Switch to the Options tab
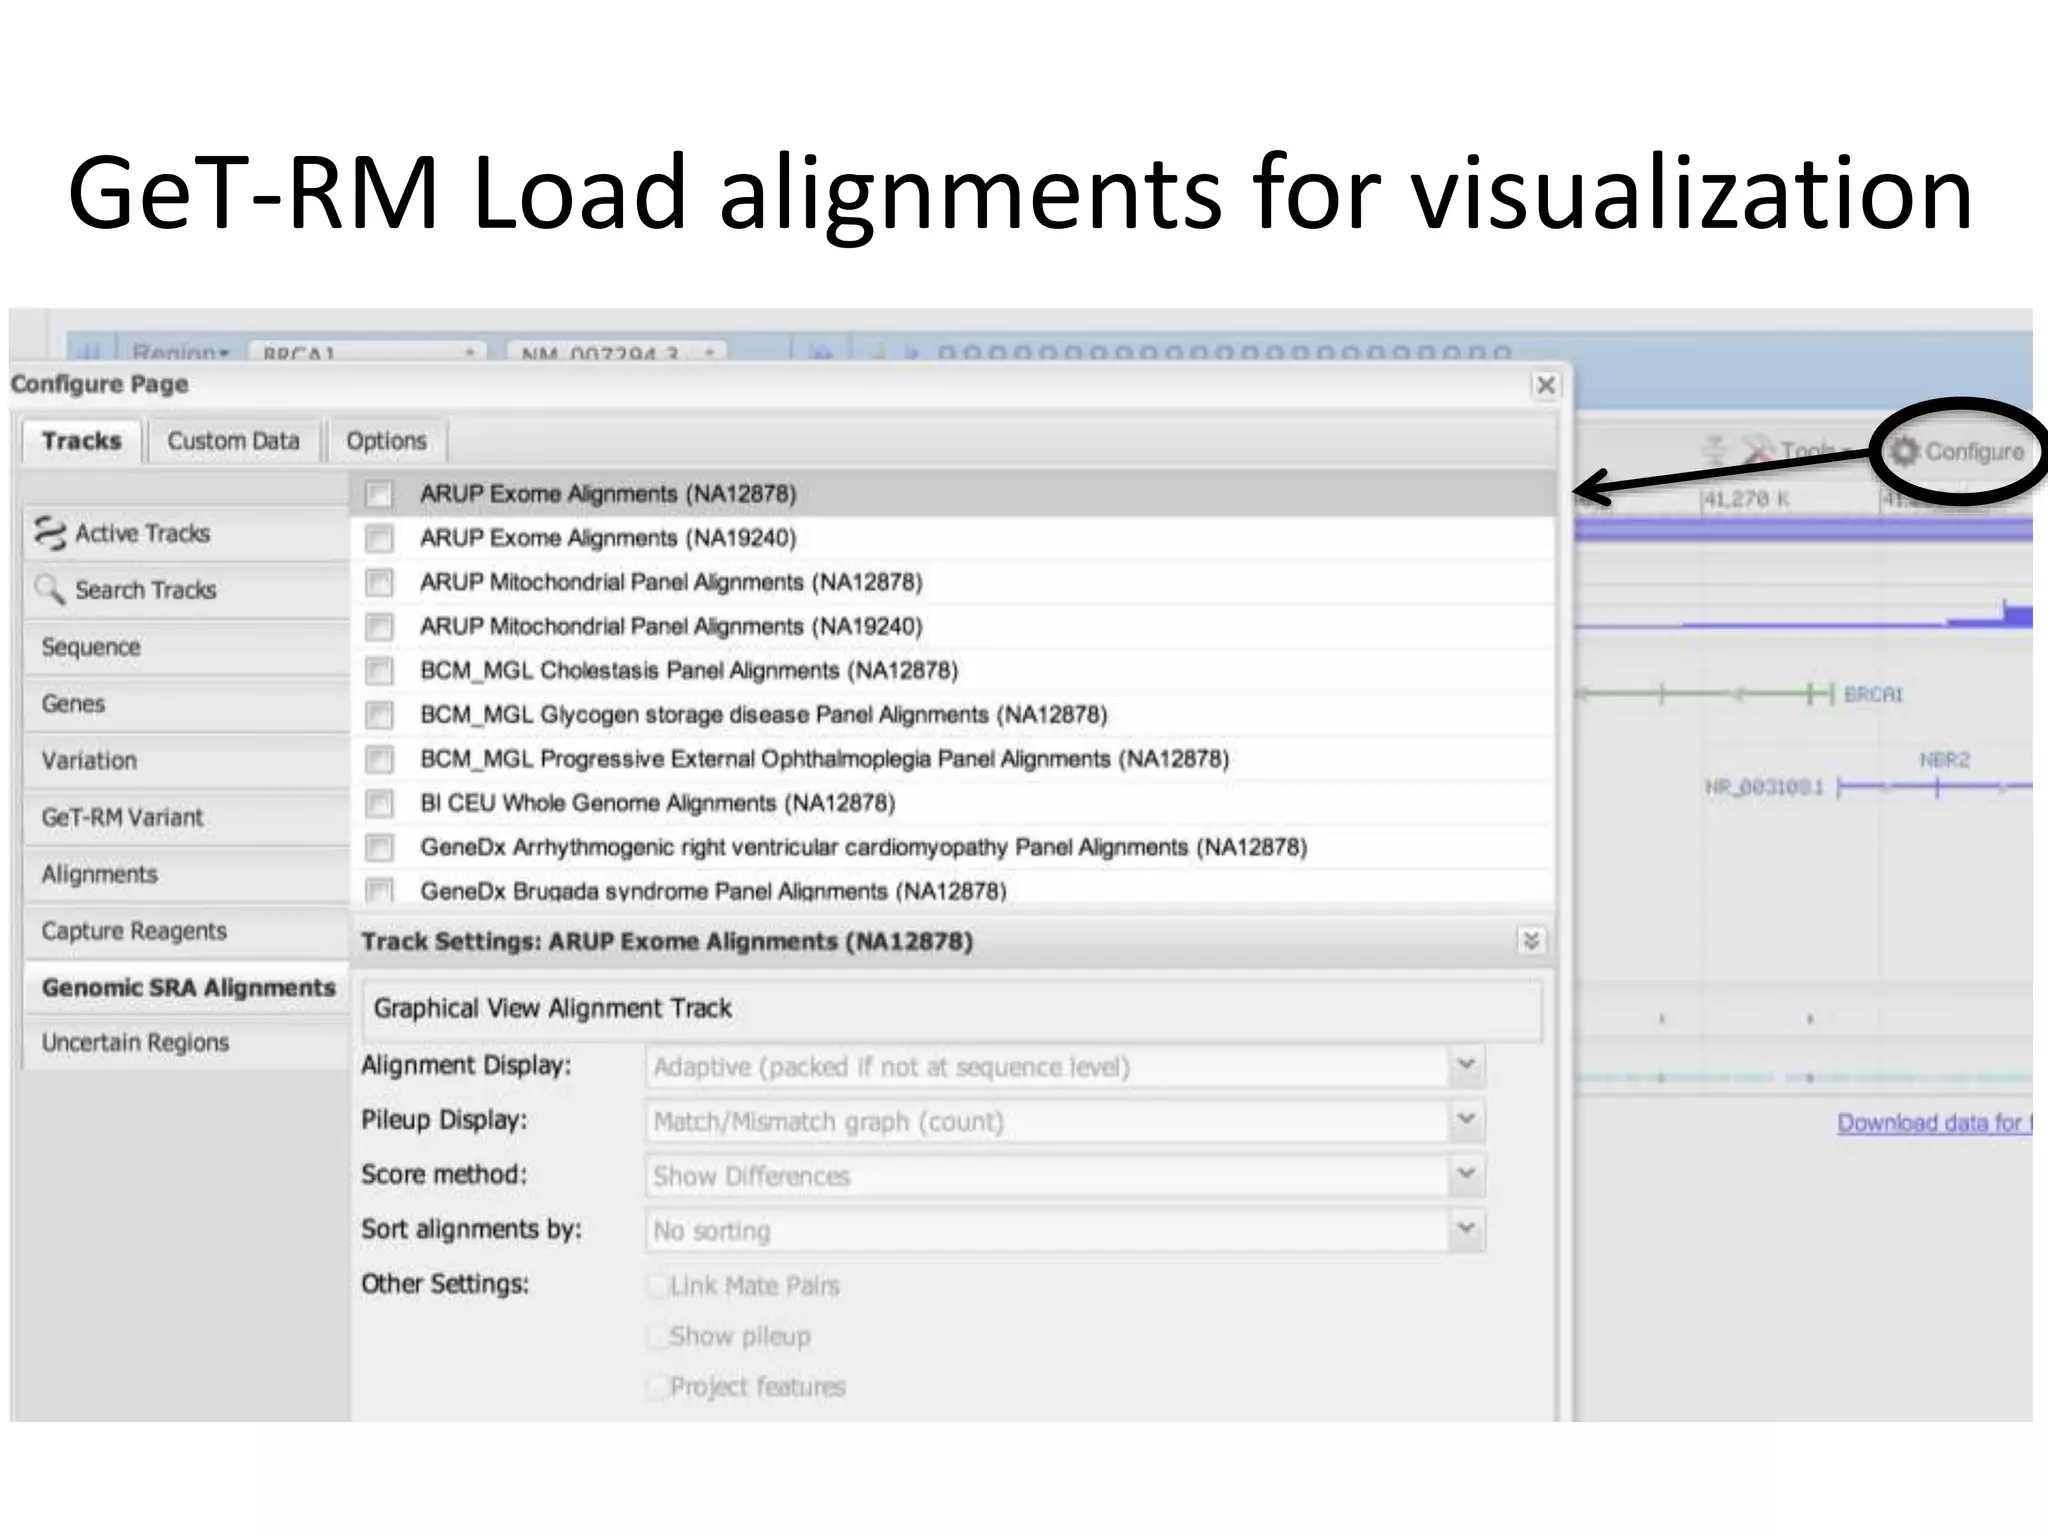This screenshot has width=2048, height=1536. [x=386, y=441]
